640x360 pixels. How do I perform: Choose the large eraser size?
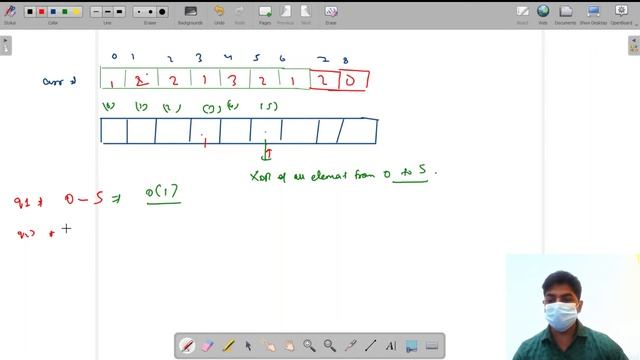[162, 12]
